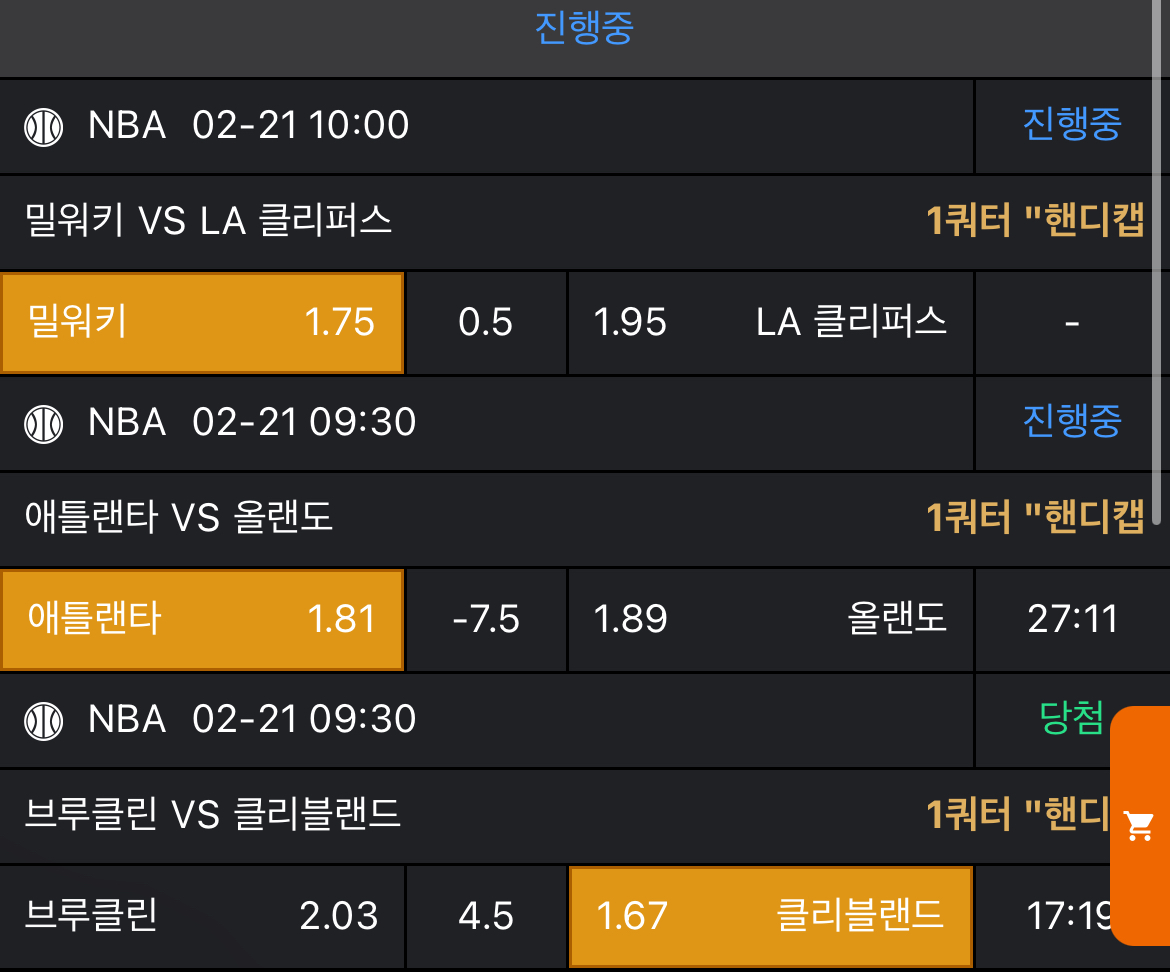This screenshot has height=972, width=1170.
Task: Click the 당첨 status label
Action: (1071, 718)
